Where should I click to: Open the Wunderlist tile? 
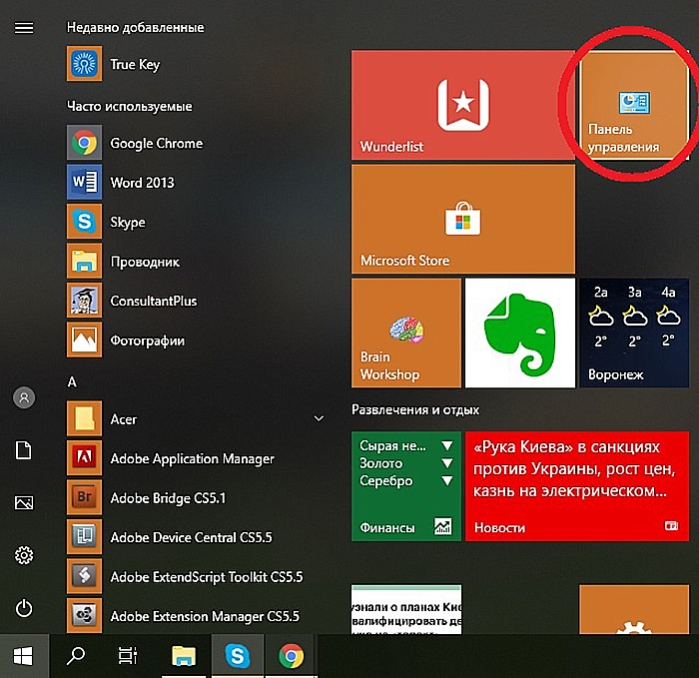click(463, 105)
